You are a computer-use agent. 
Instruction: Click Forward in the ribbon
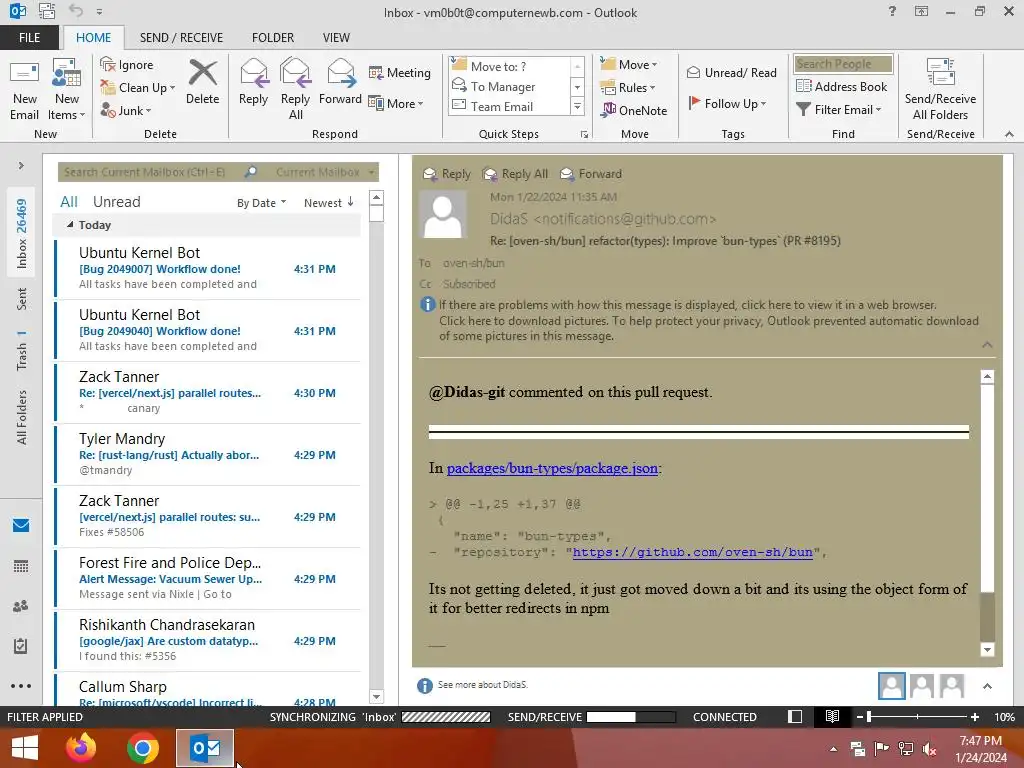coord(340,82)
